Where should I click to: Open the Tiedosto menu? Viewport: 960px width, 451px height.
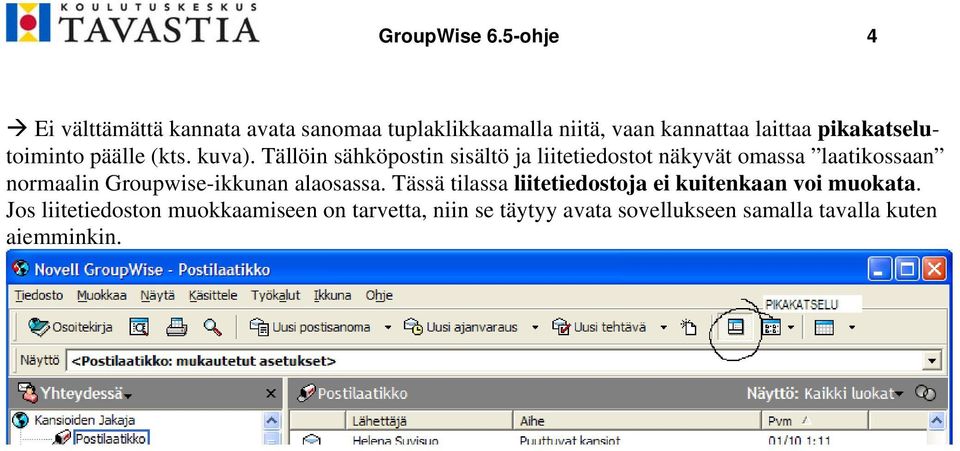[39, 296]
